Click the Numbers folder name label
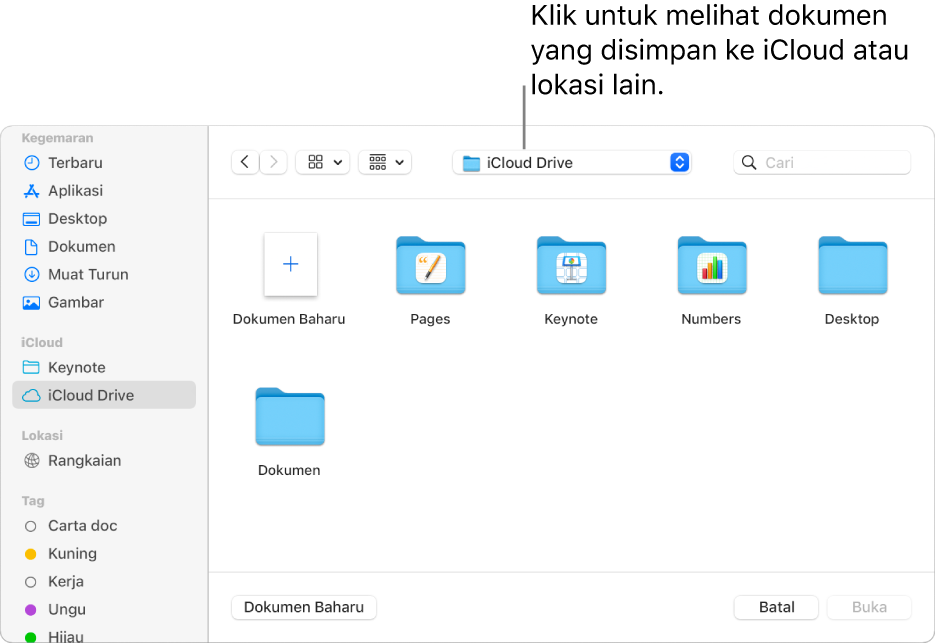935x643 pixels. point(711,319)
